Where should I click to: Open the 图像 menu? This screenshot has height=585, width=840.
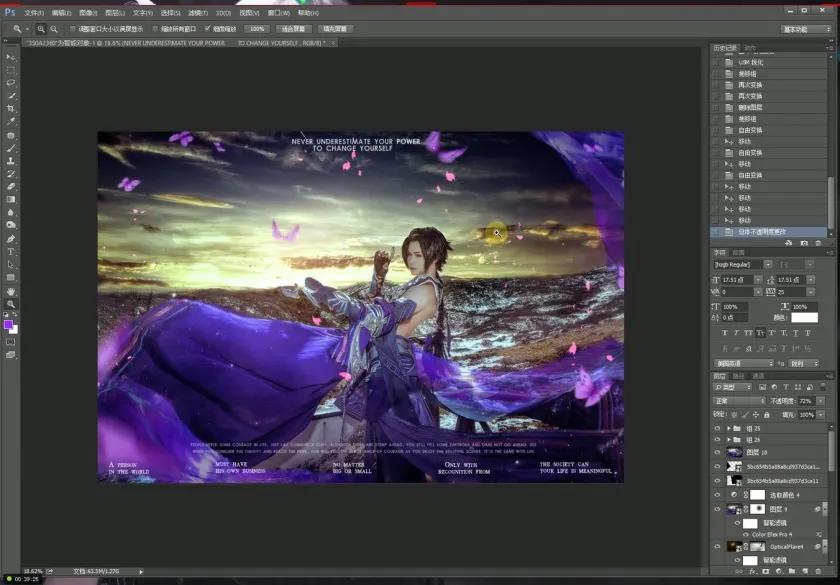87,13
